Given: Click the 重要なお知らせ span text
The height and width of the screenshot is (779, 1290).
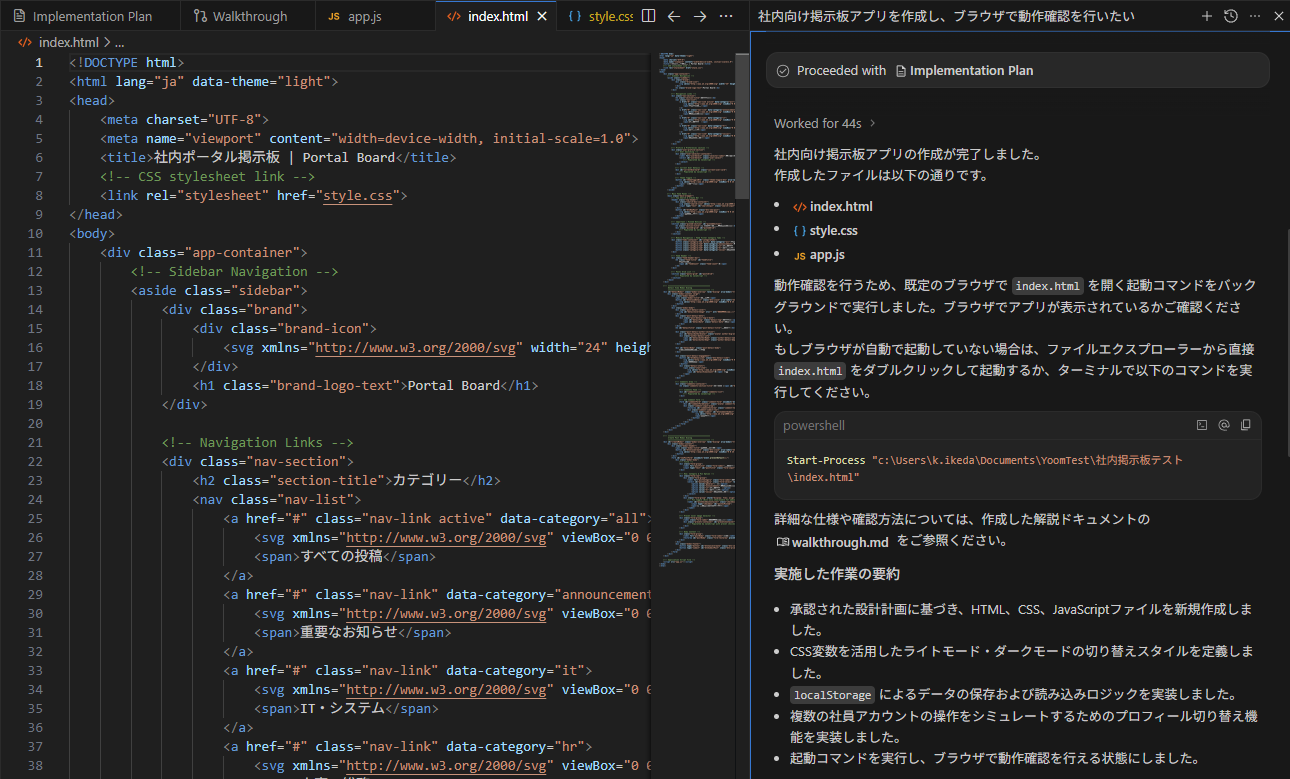Looking at the screenshot, I should click(x=349, y=632).
